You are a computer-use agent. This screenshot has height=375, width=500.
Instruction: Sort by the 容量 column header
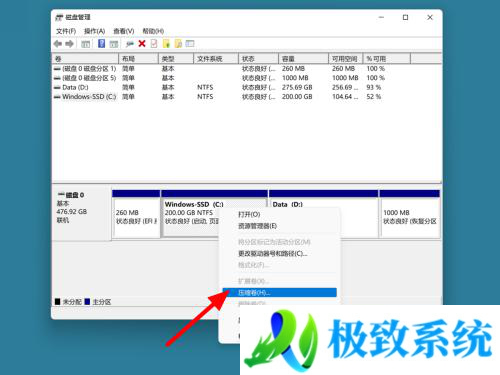[303, 59]
